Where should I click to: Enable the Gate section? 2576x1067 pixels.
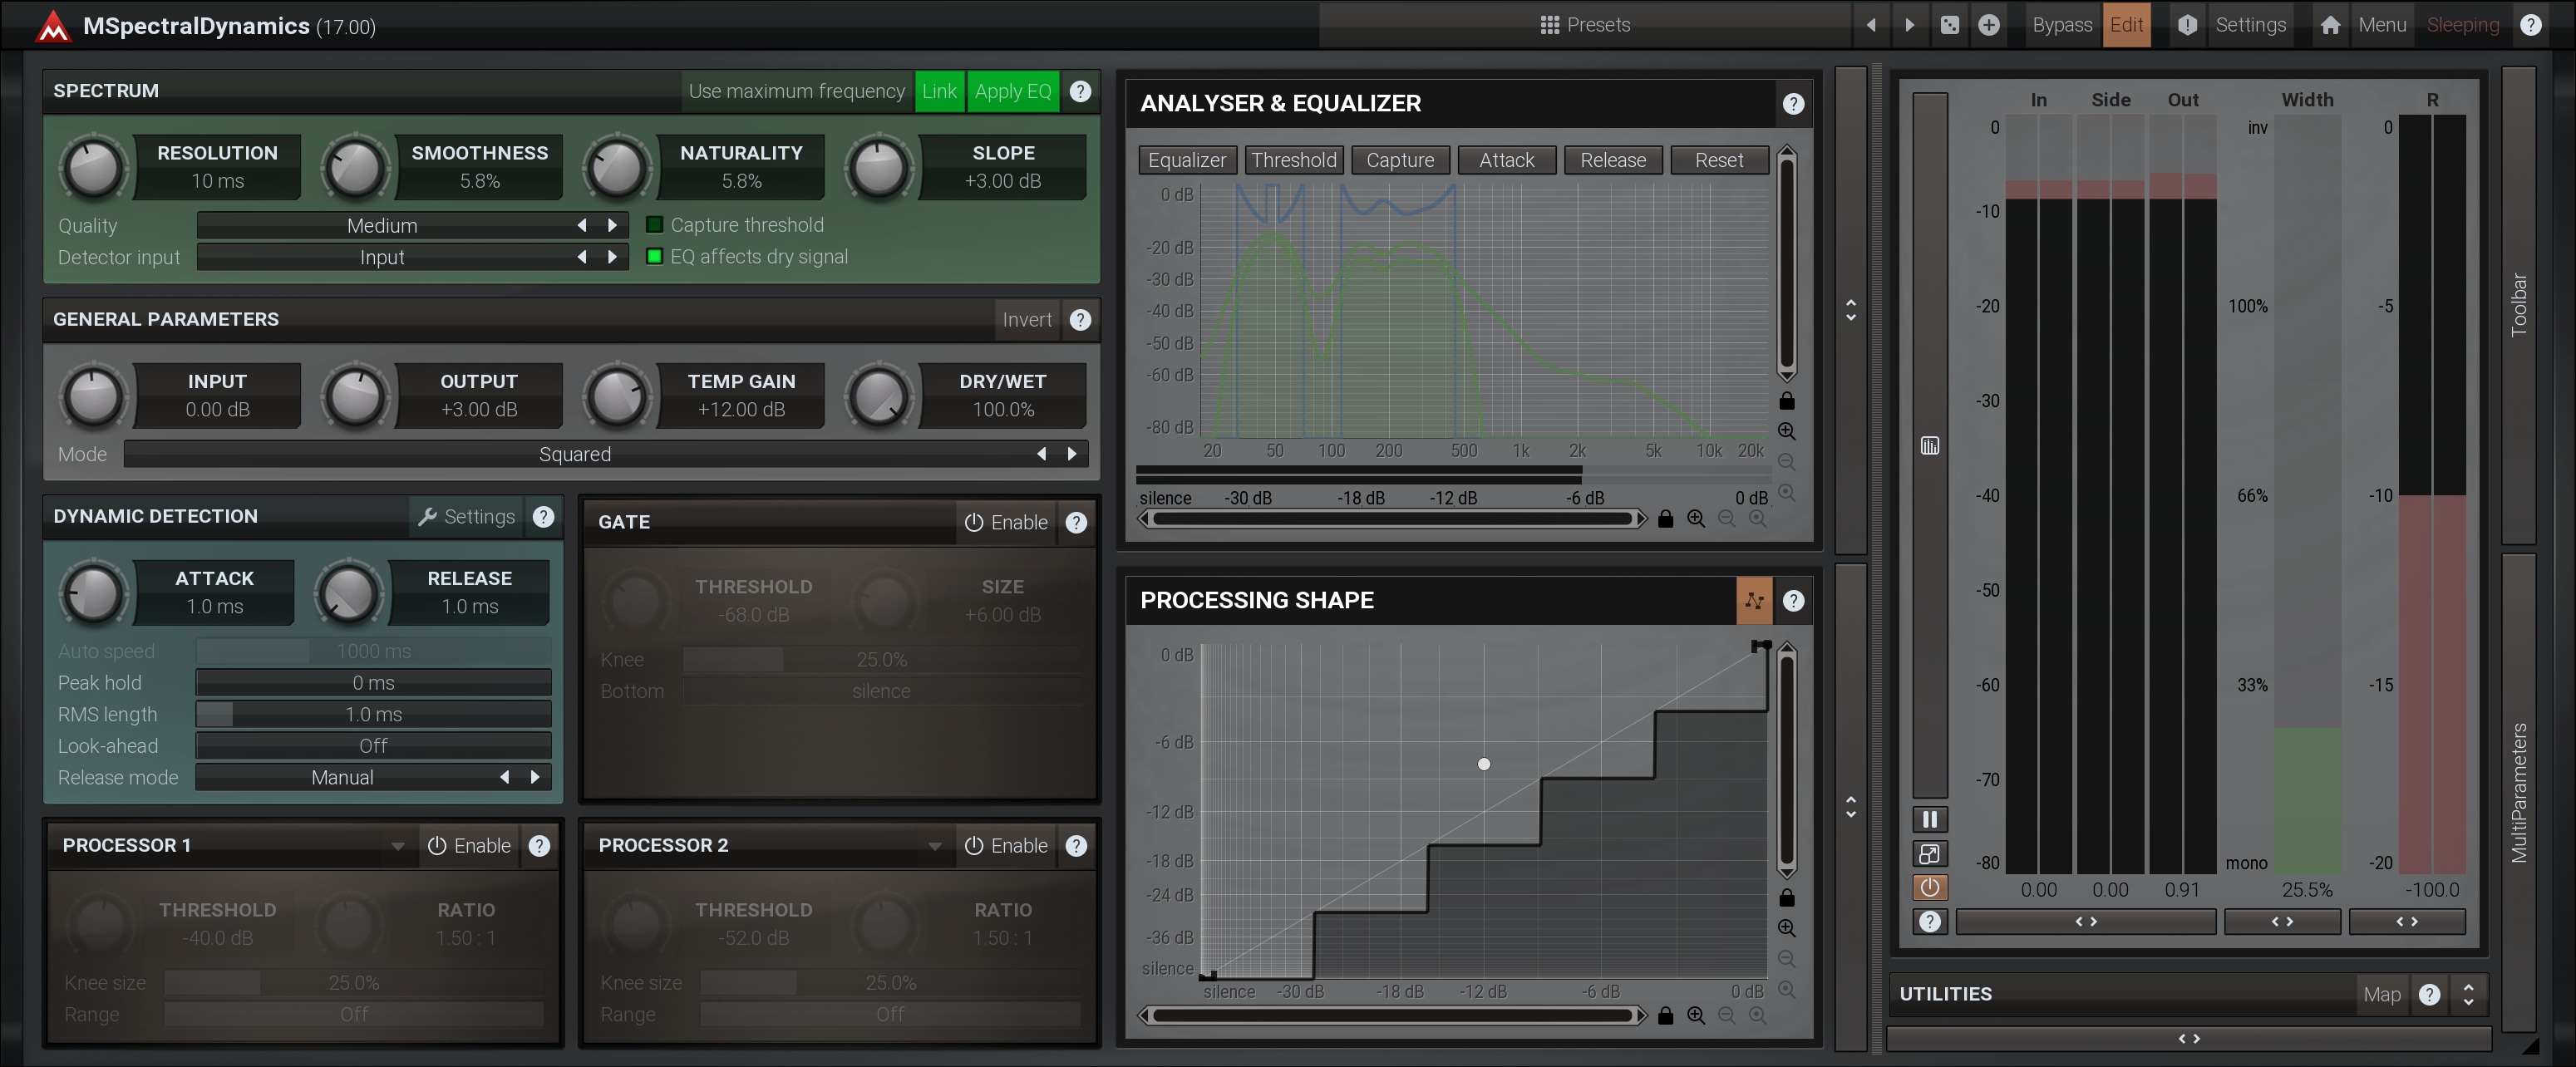coord(1005,522)
